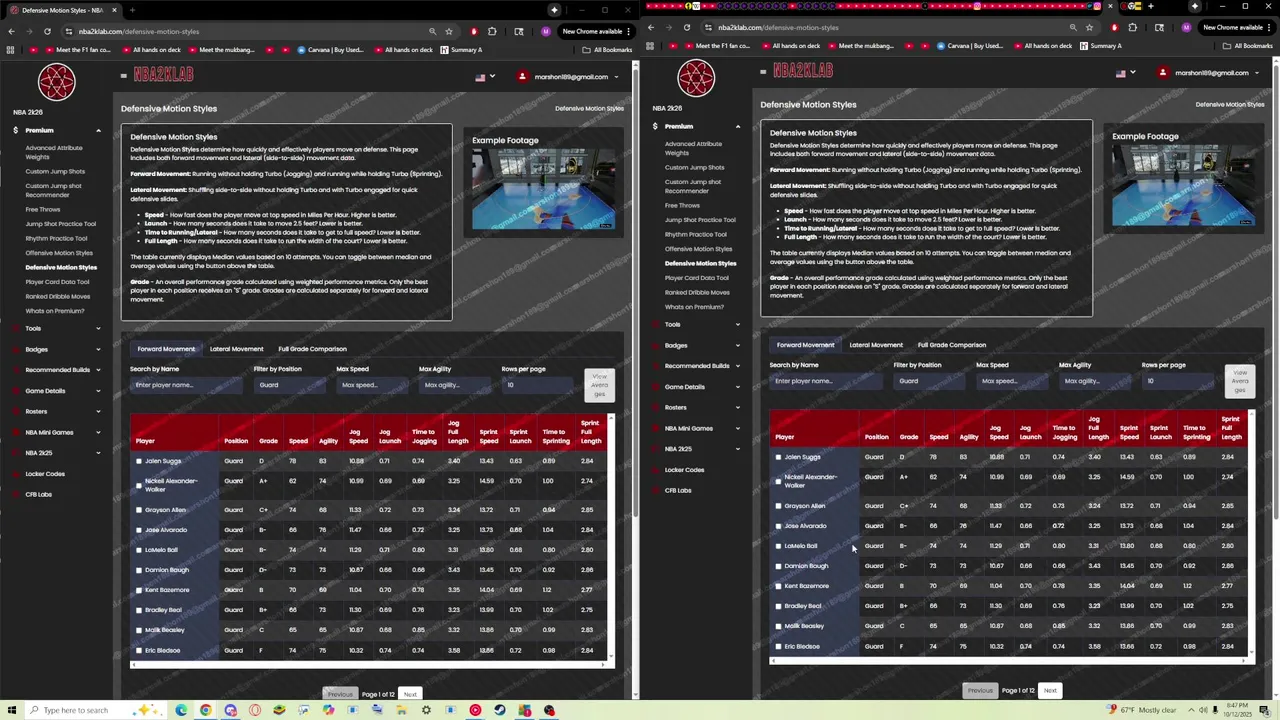Image resolution: width=1280 pixels, height=720 pixels.
Task: Open Filter by Position dropdown in the left window
Action: point(290,385)
